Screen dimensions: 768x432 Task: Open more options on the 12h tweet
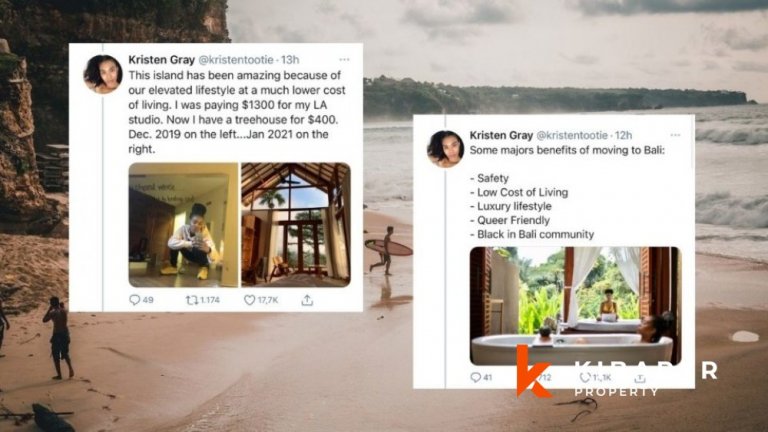click(675, 135)
